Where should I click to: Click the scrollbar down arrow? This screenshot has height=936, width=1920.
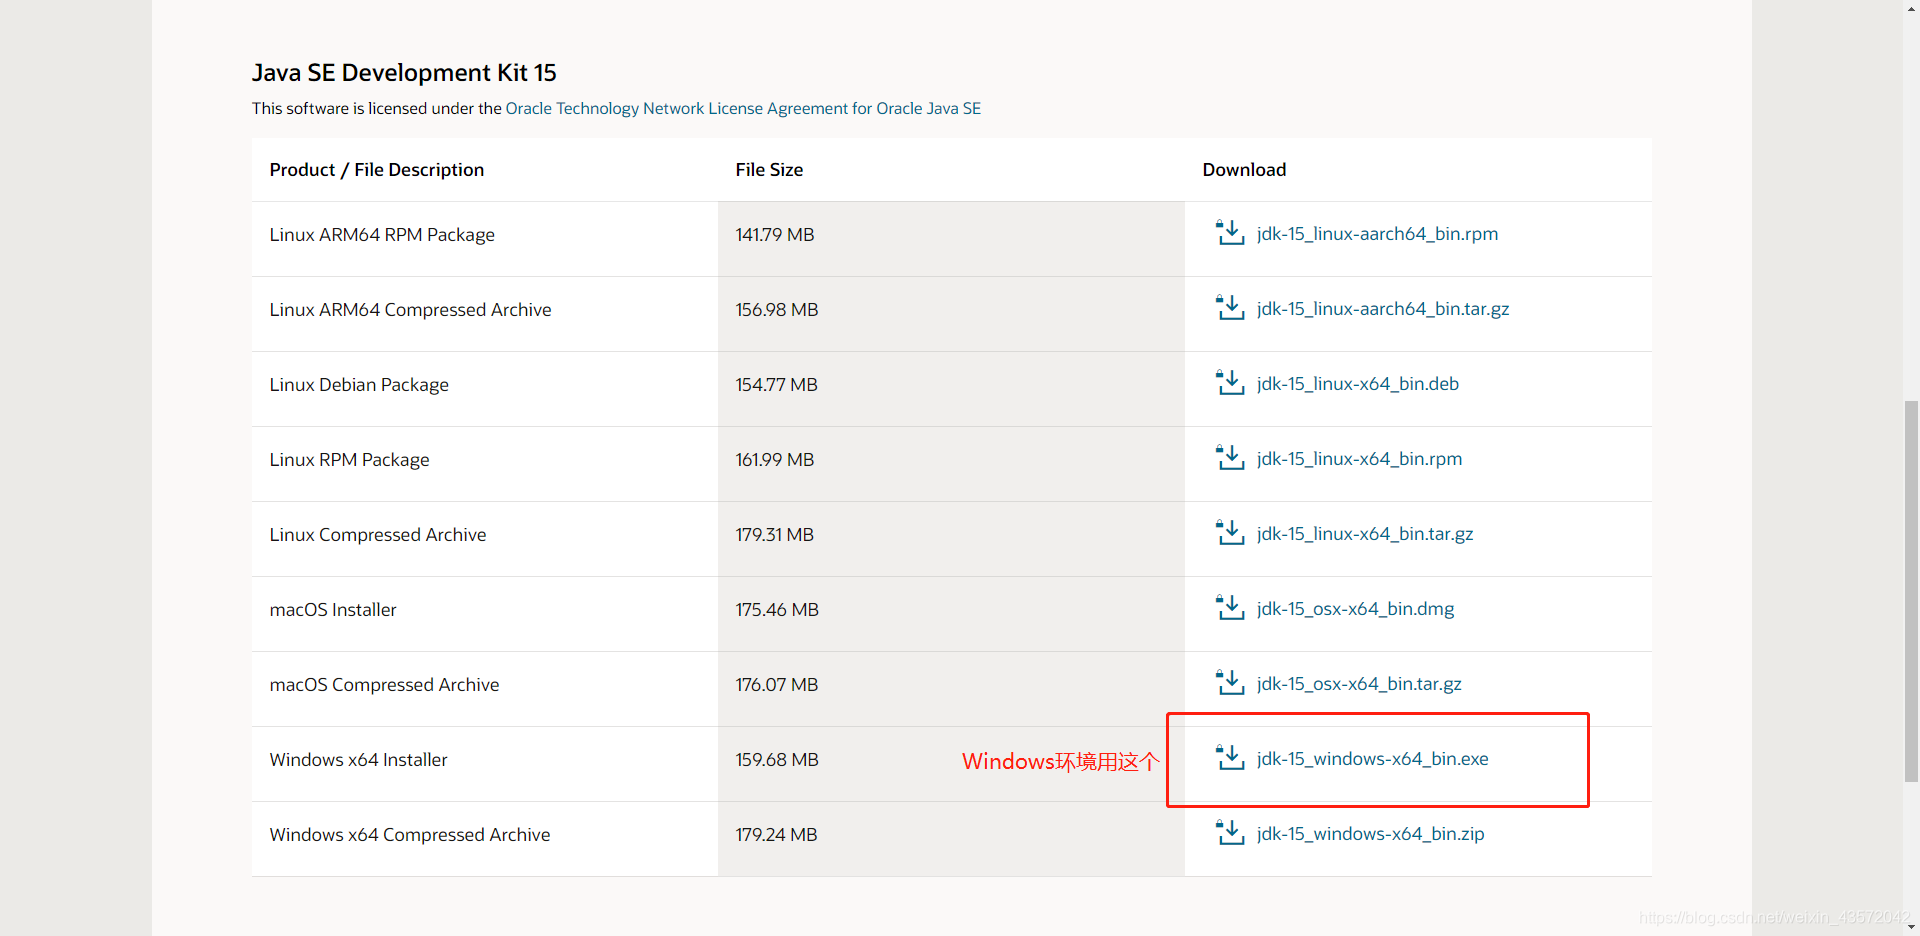1911,927
